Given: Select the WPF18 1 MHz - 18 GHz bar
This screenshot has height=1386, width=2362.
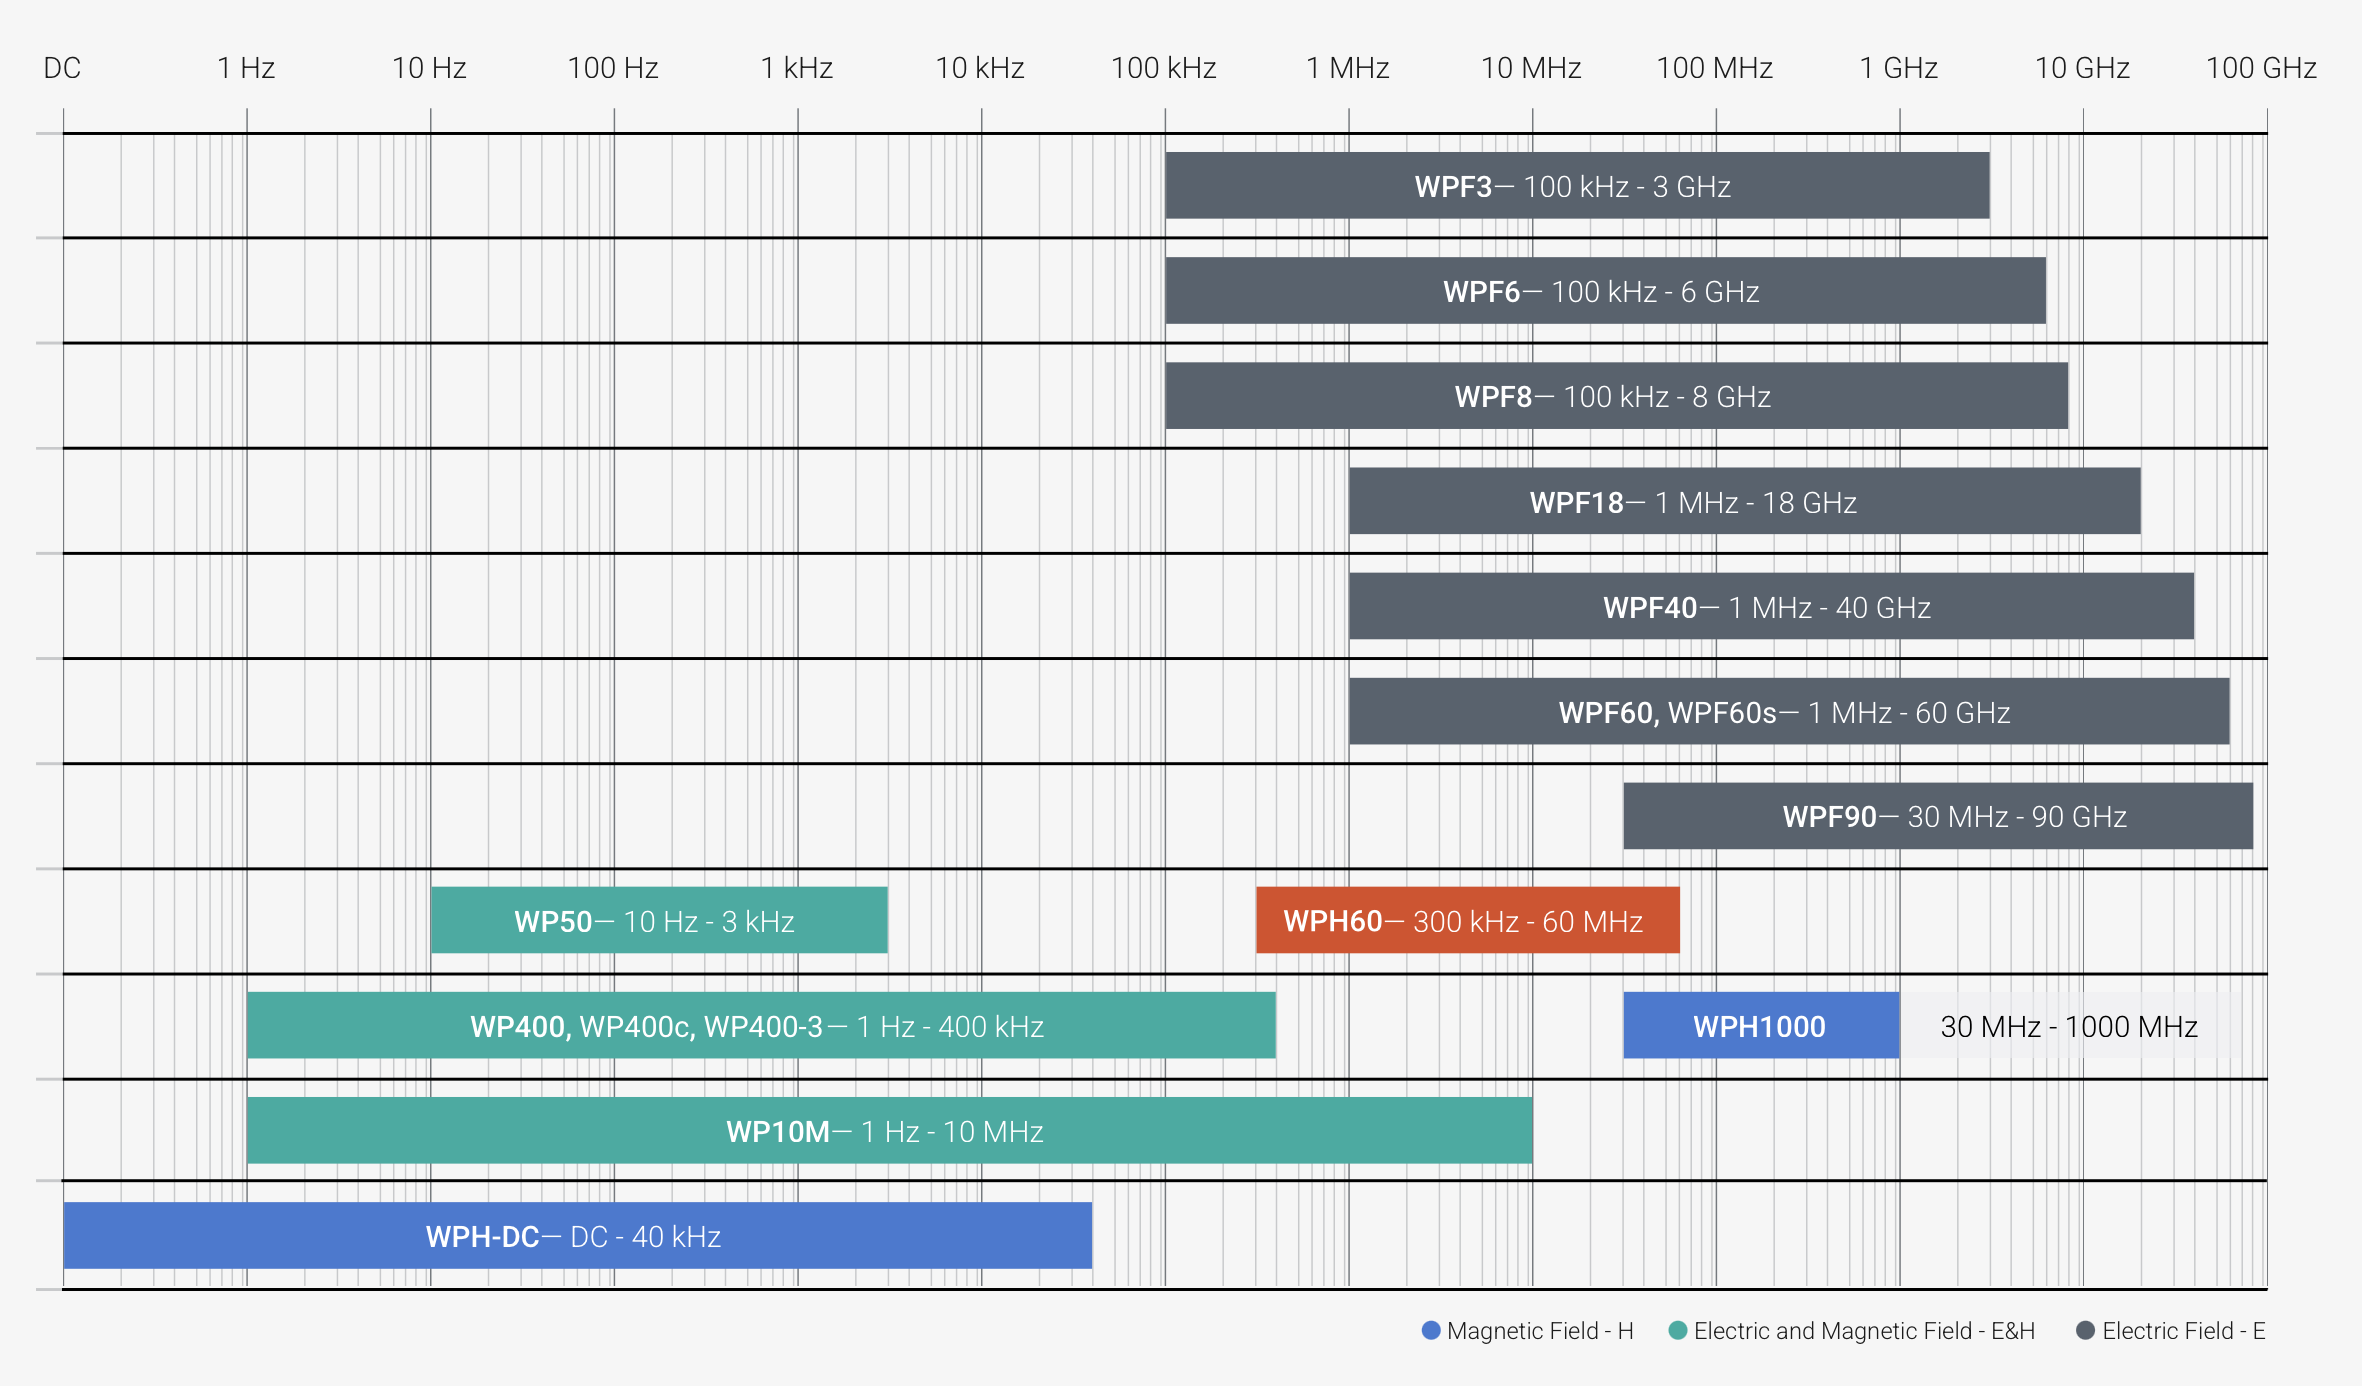Looking at the screenshot, I should [x=1743, y=502].
